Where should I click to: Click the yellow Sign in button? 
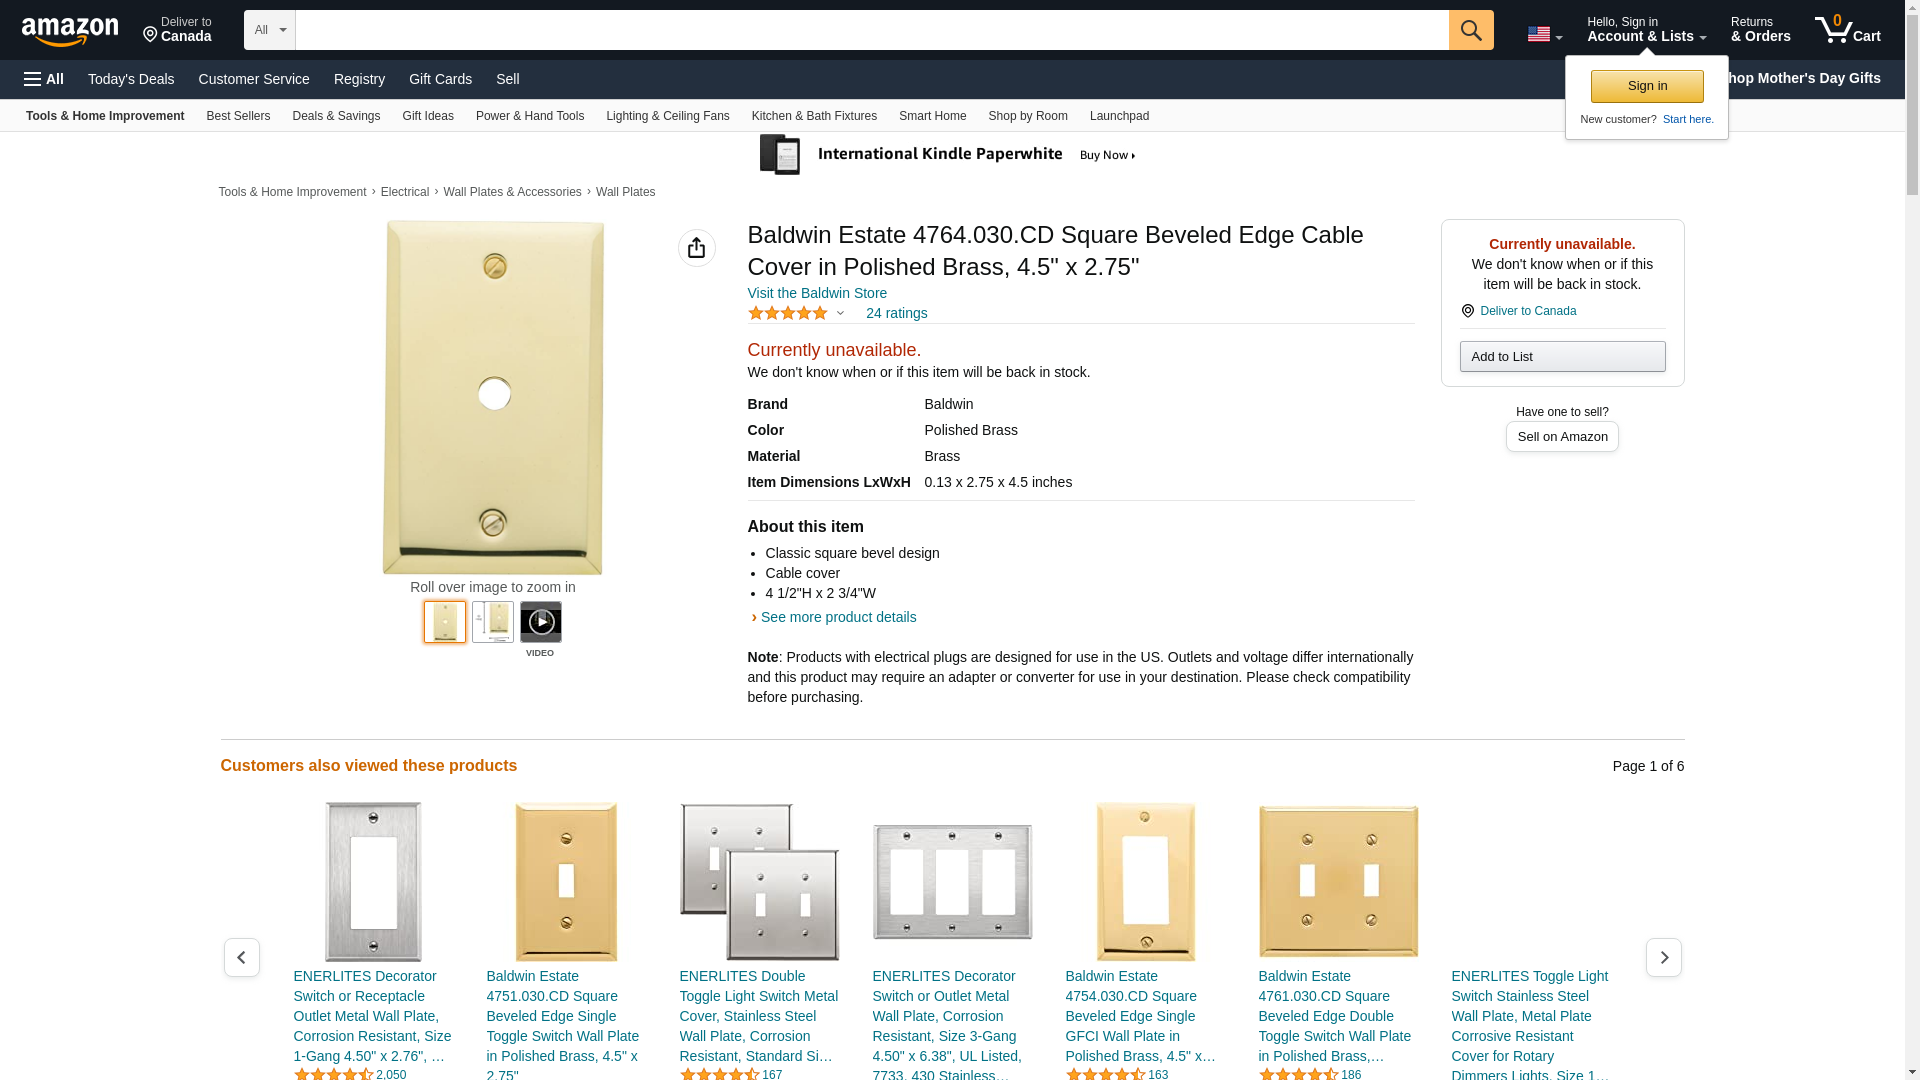tap(1647, 86)
